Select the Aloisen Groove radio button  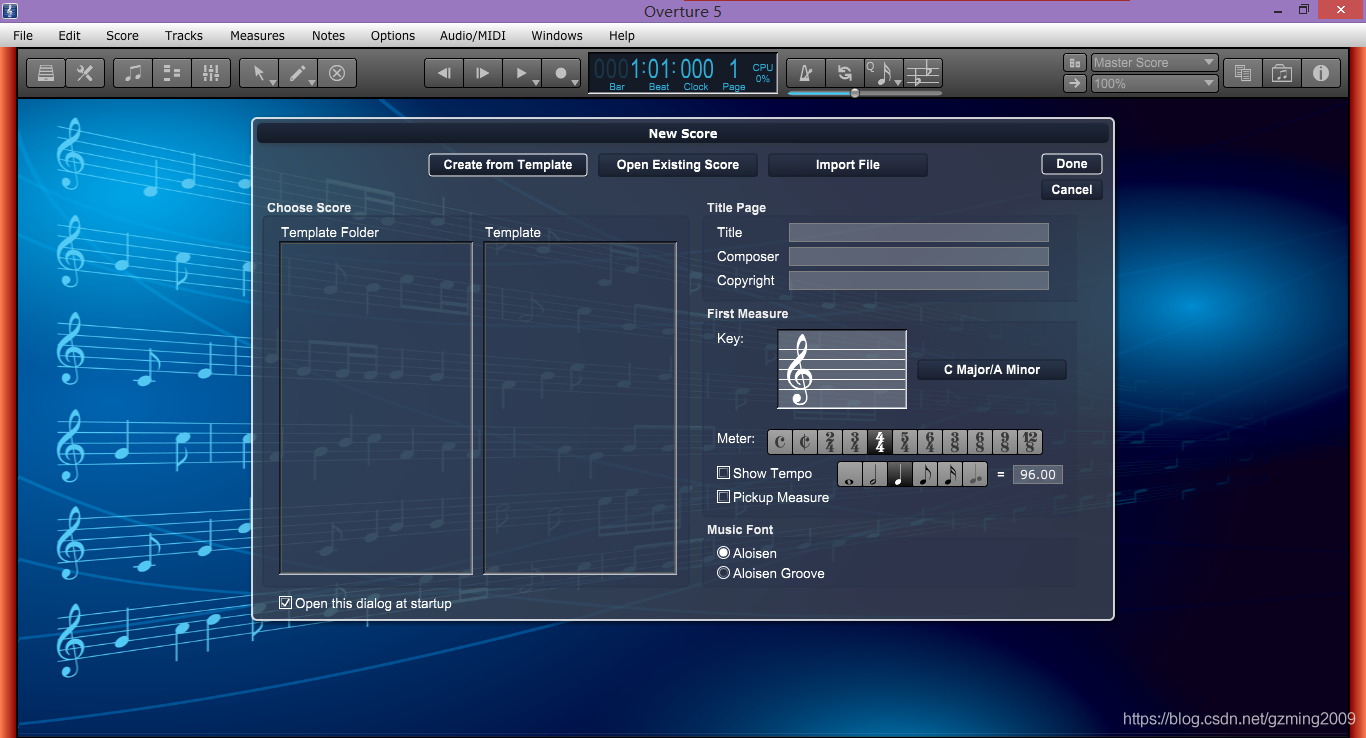(724, 573)
